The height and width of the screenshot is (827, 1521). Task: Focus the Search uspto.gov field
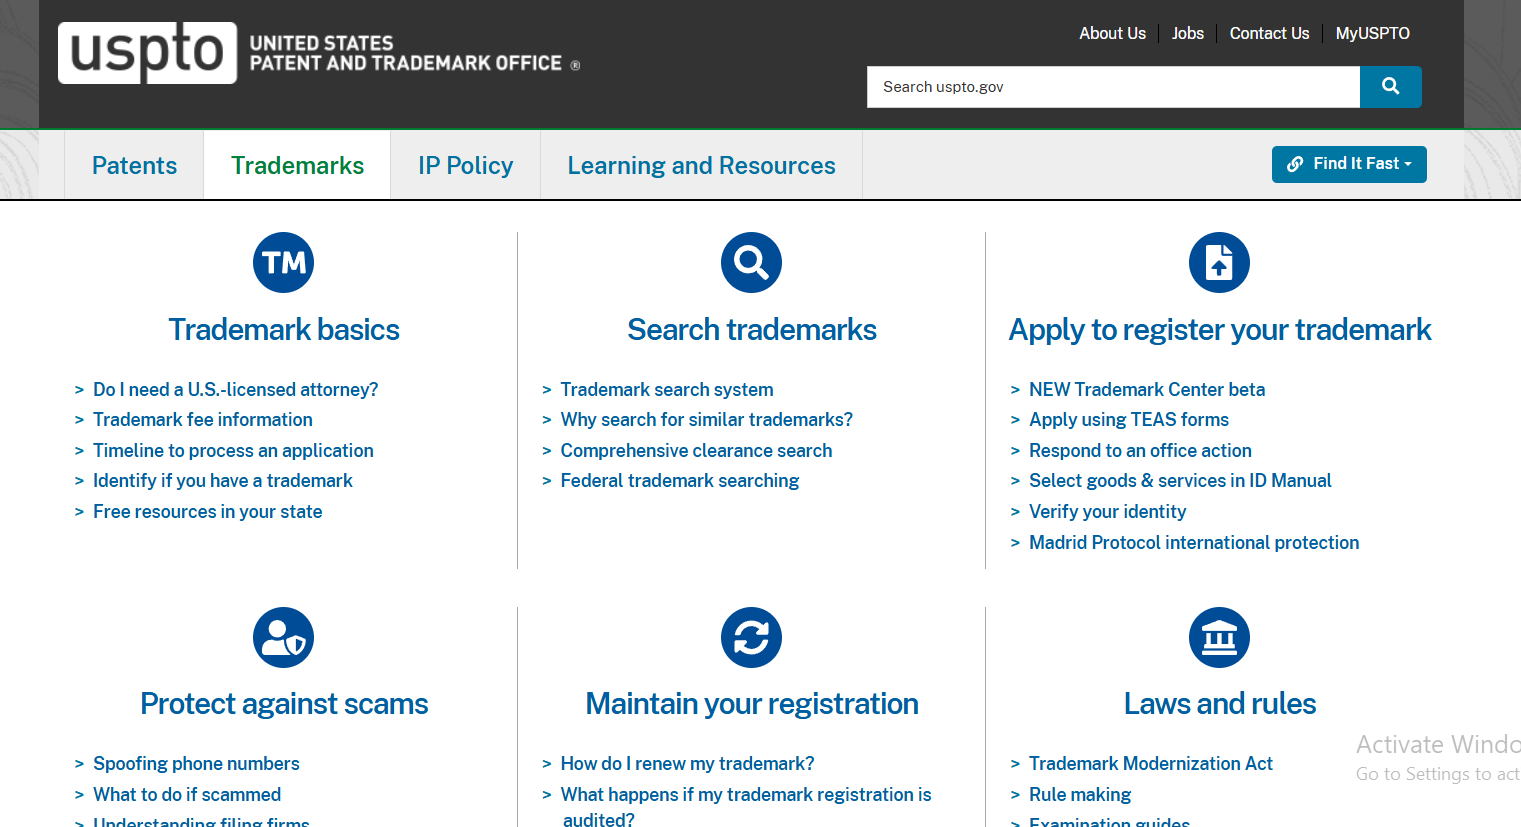(x=1113, y=87)
